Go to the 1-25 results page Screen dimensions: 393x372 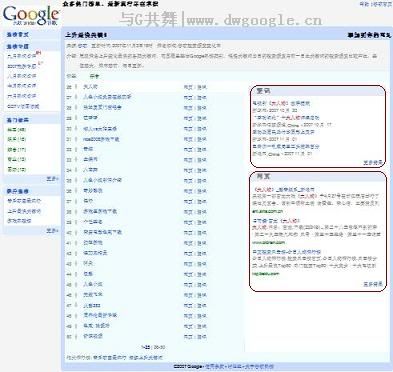click(145, 347)
